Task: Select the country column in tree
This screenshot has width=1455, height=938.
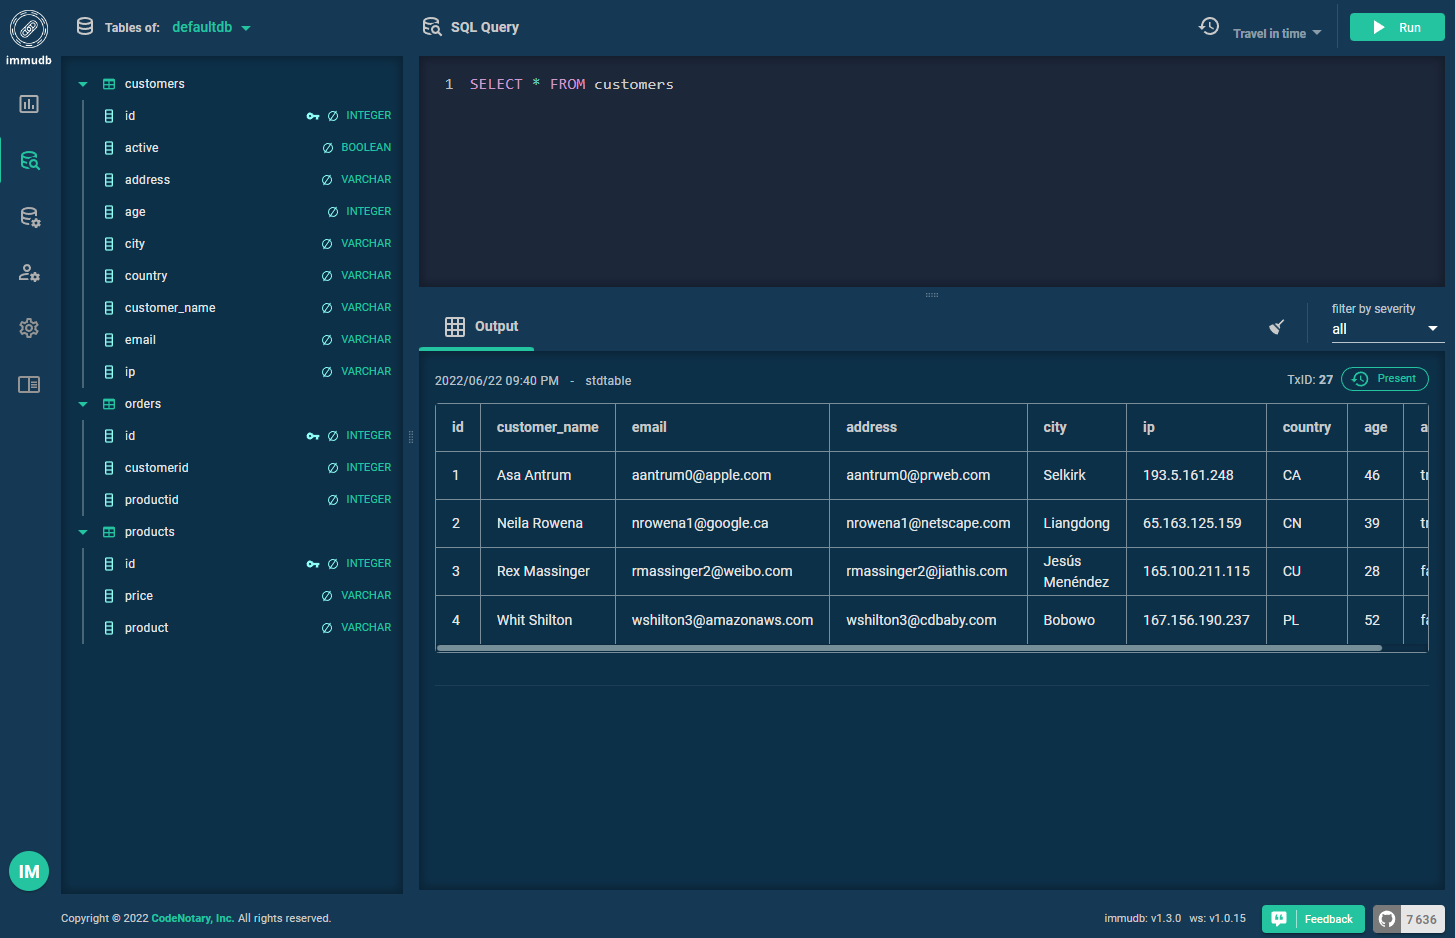Action: 146,276
